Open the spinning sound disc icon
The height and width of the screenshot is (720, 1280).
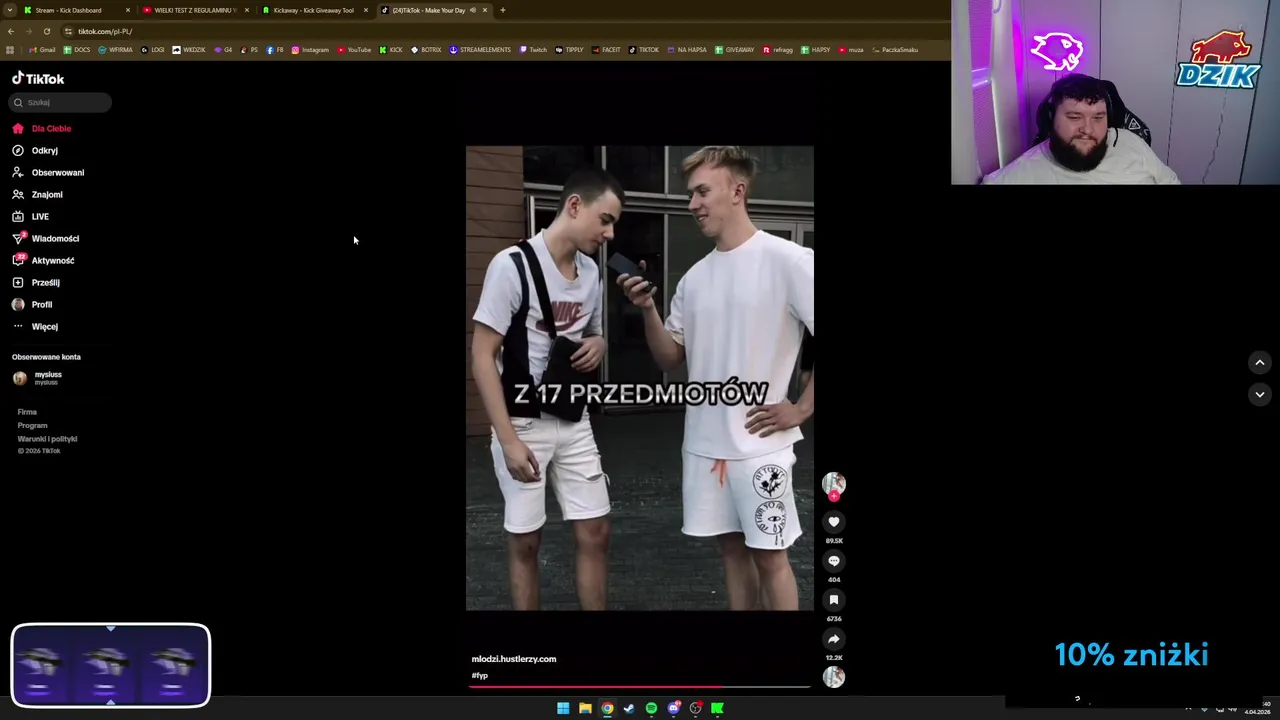click(x=833, y=677)
